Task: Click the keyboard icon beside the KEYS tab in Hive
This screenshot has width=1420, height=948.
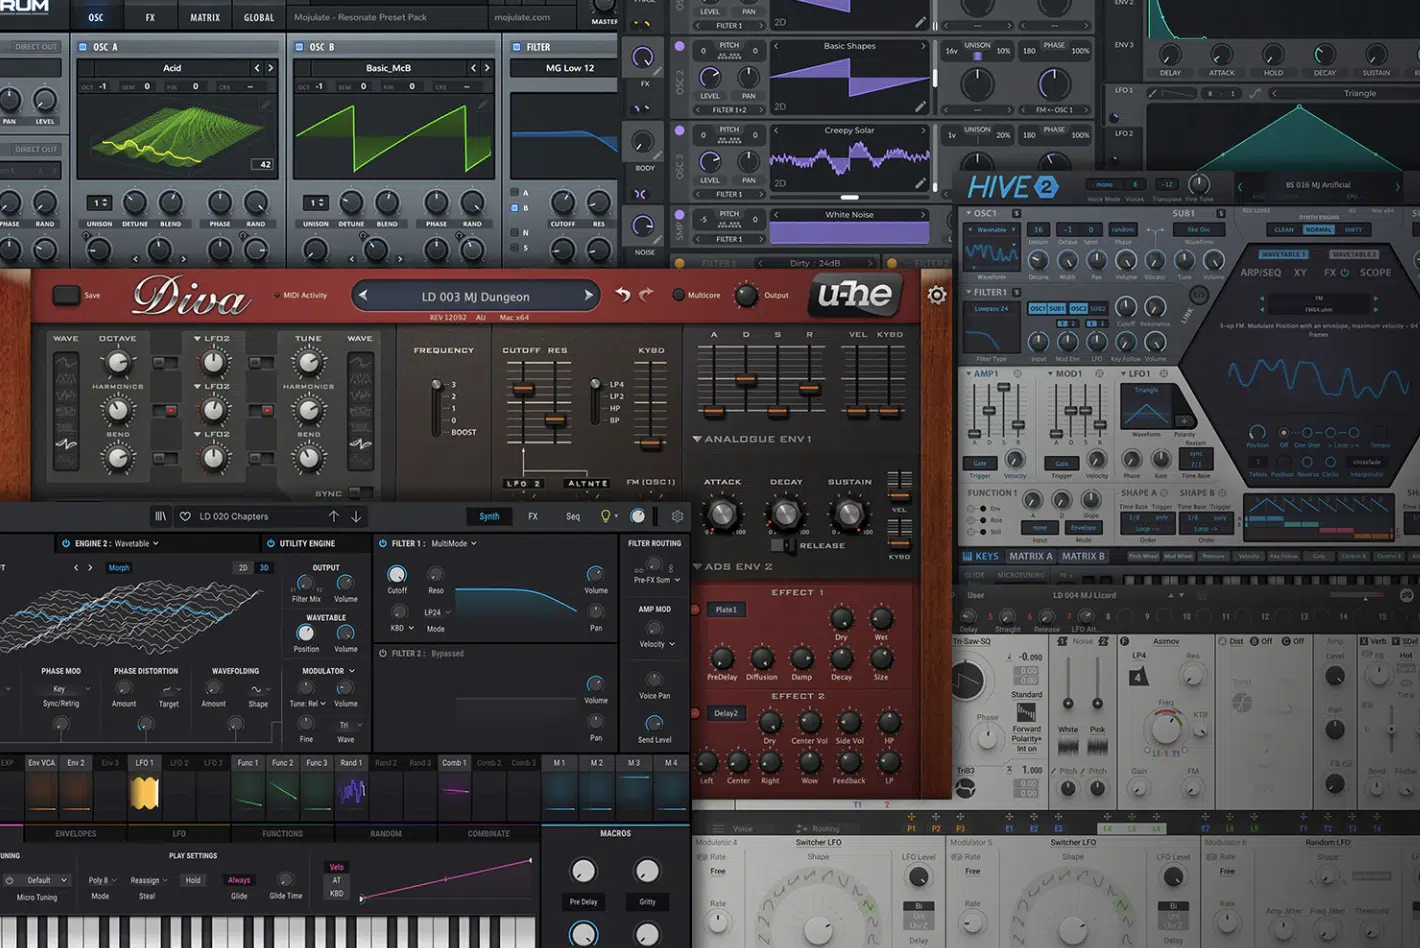Action: point(967,556)
